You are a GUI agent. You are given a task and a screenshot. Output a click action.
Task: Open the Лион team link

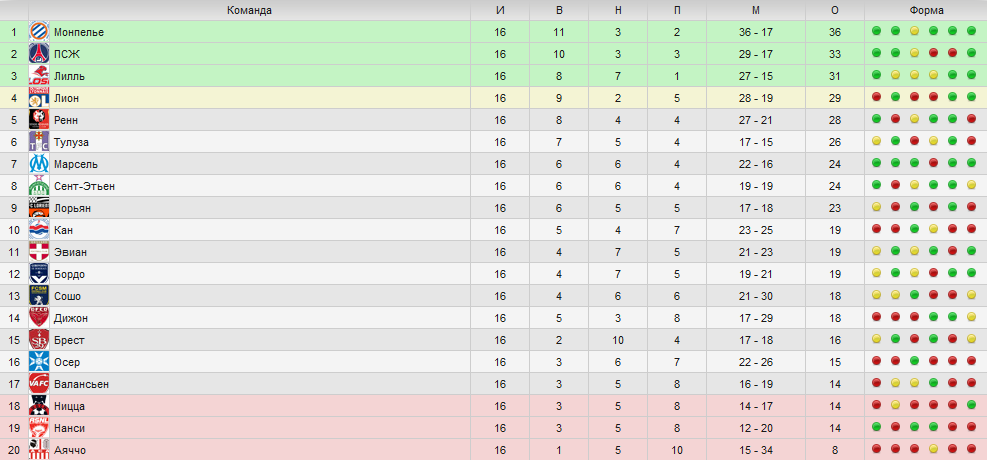pyautogui.click(x=66, y=98)
